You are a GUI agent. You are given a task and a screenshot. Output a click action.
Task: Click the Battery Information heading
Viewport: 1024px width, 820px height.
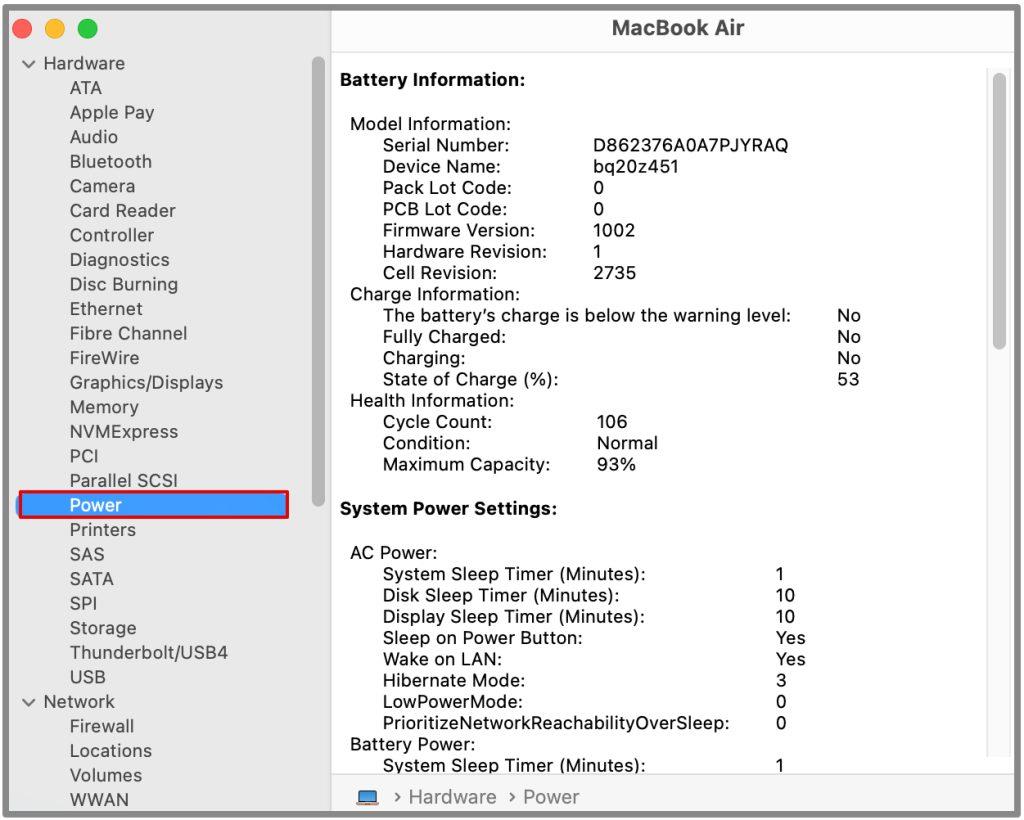click(432, 80)
